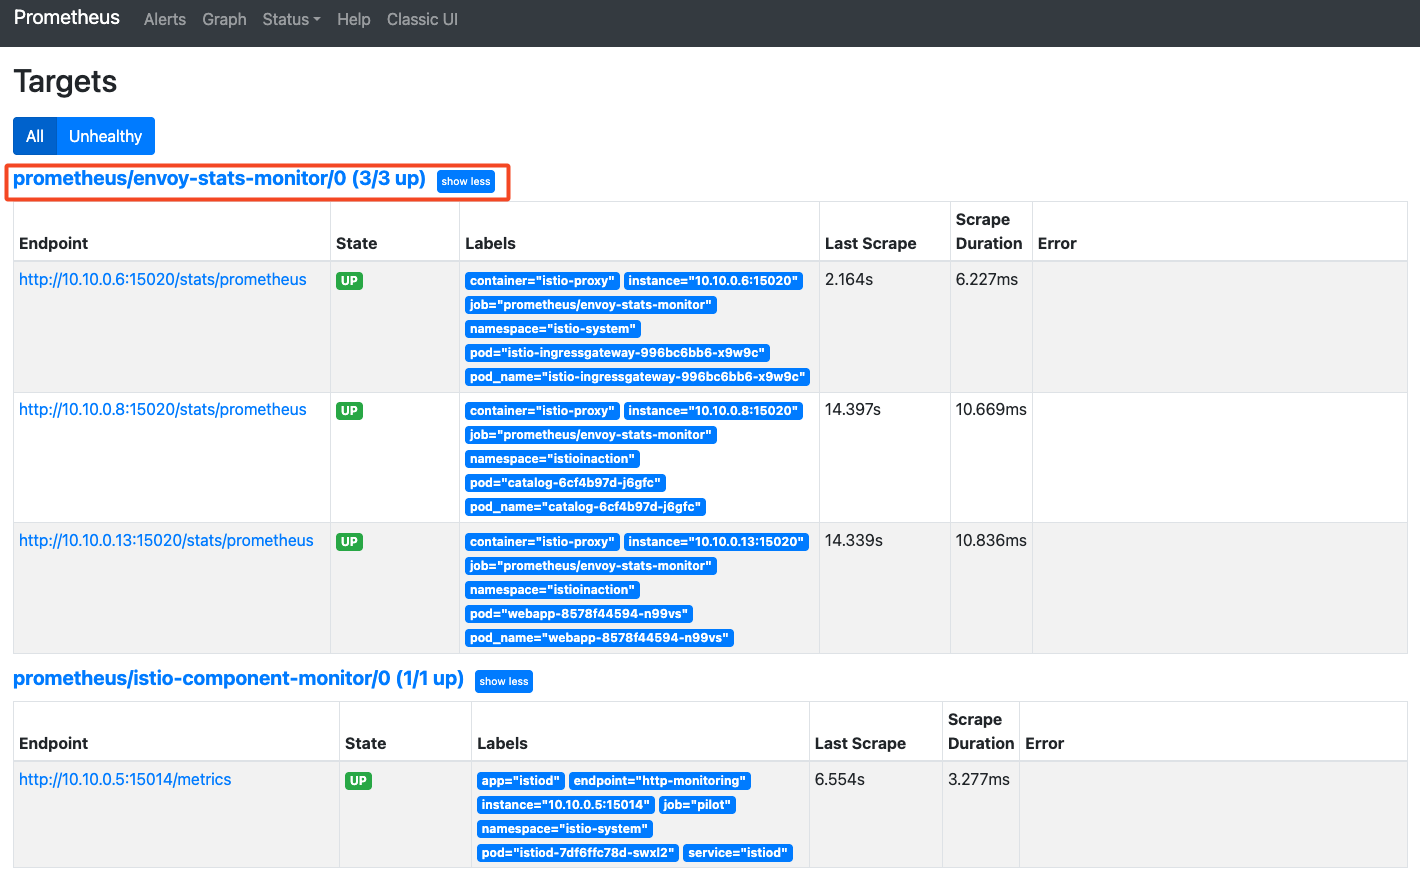The height and width of the screenshot is (875, 1420).
Task: Click State header in istio-component table
Action: 365,743
